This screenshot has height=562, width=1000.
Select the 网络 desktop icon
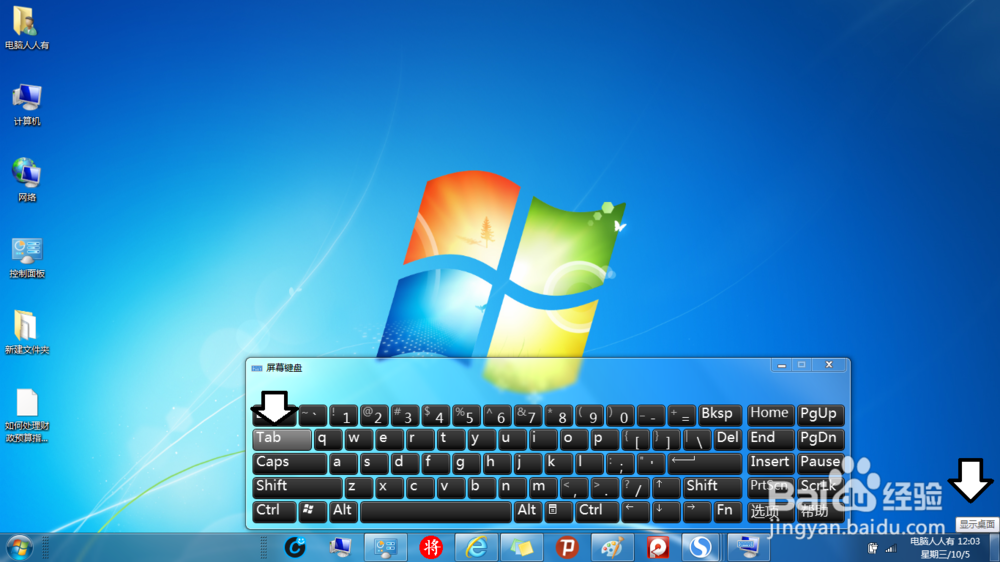[x=27, y=180]
